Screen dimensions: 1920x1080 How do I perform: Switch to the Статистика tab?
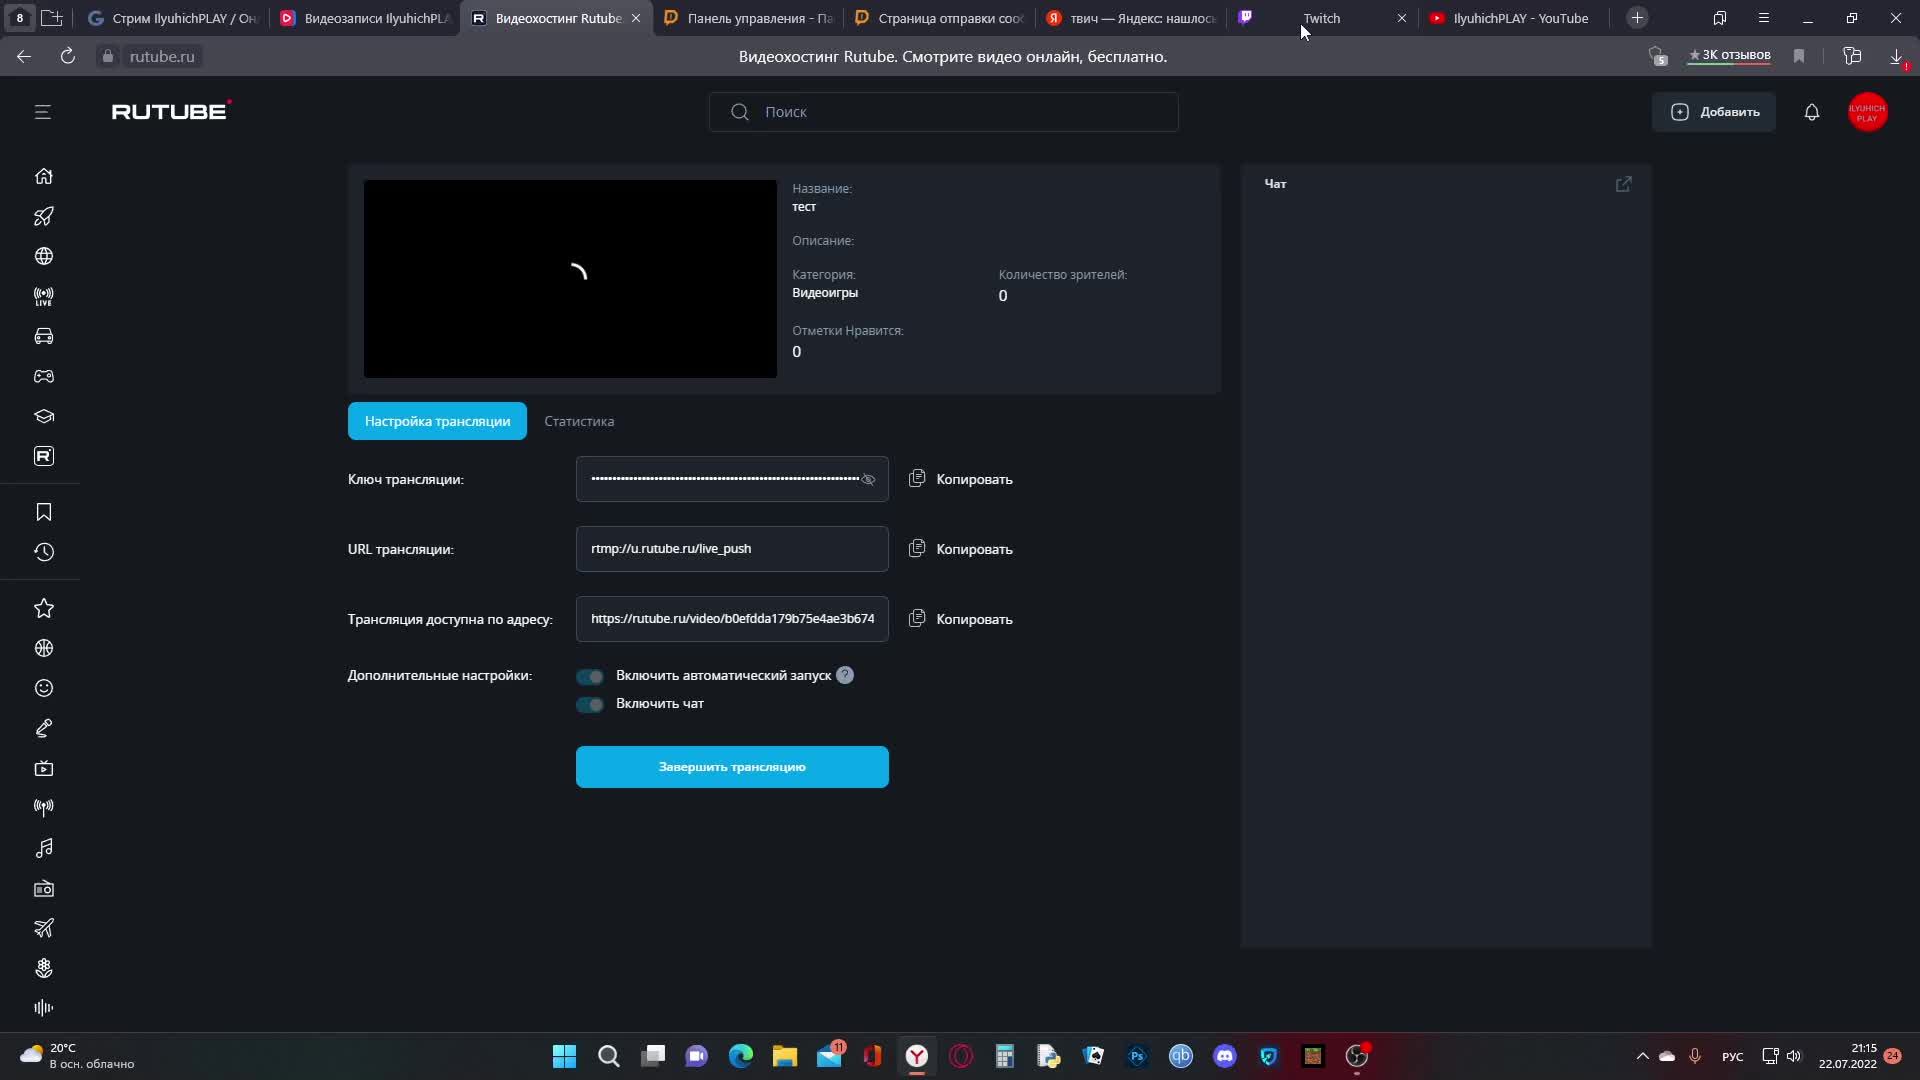click(579, 421)
